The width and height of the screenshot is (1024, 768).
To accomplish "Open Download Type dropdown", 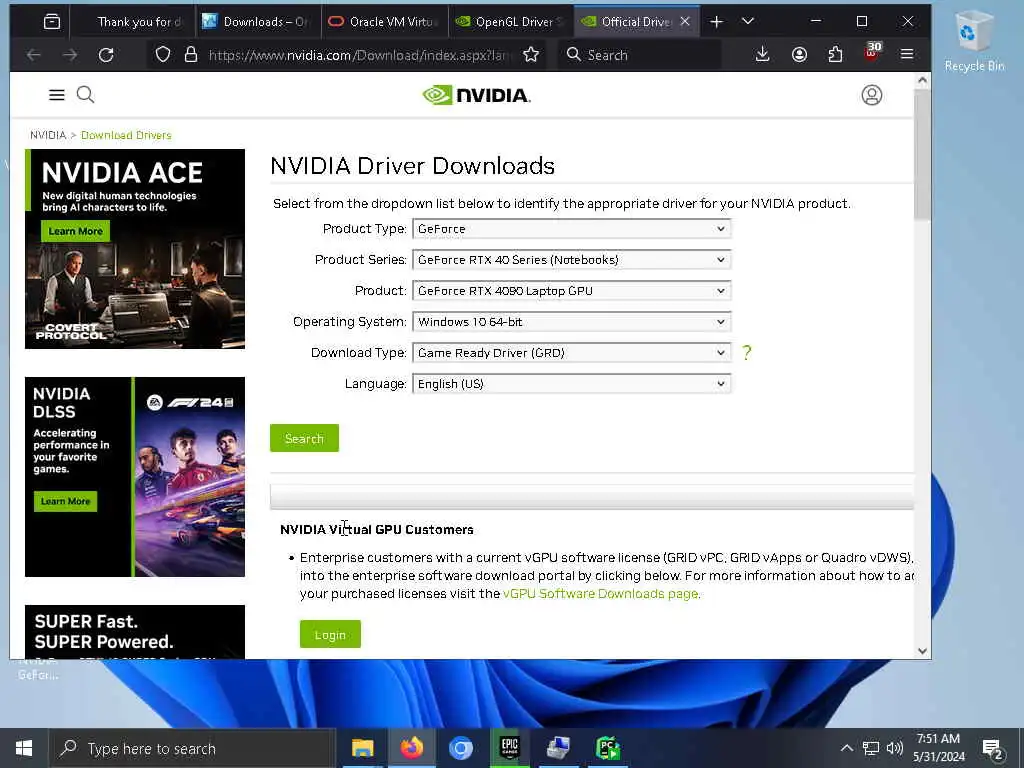I will 571,353.
